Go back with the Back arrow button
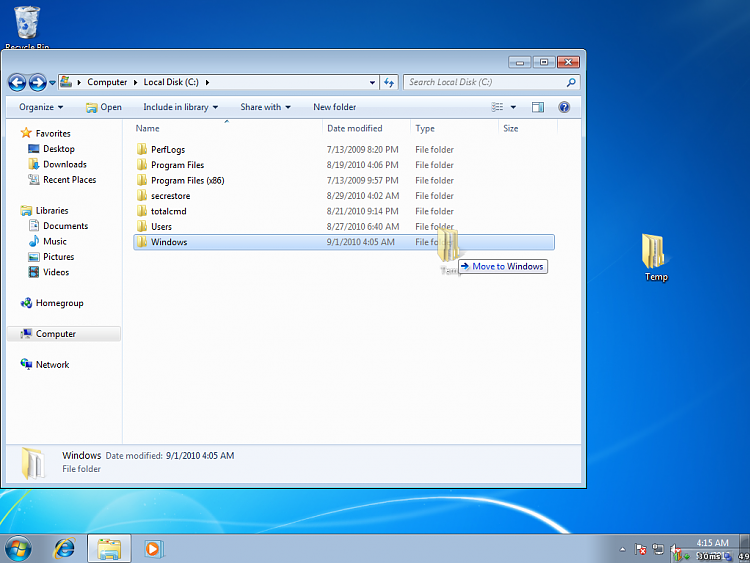The image size is (750, 563). coord(17,82)
